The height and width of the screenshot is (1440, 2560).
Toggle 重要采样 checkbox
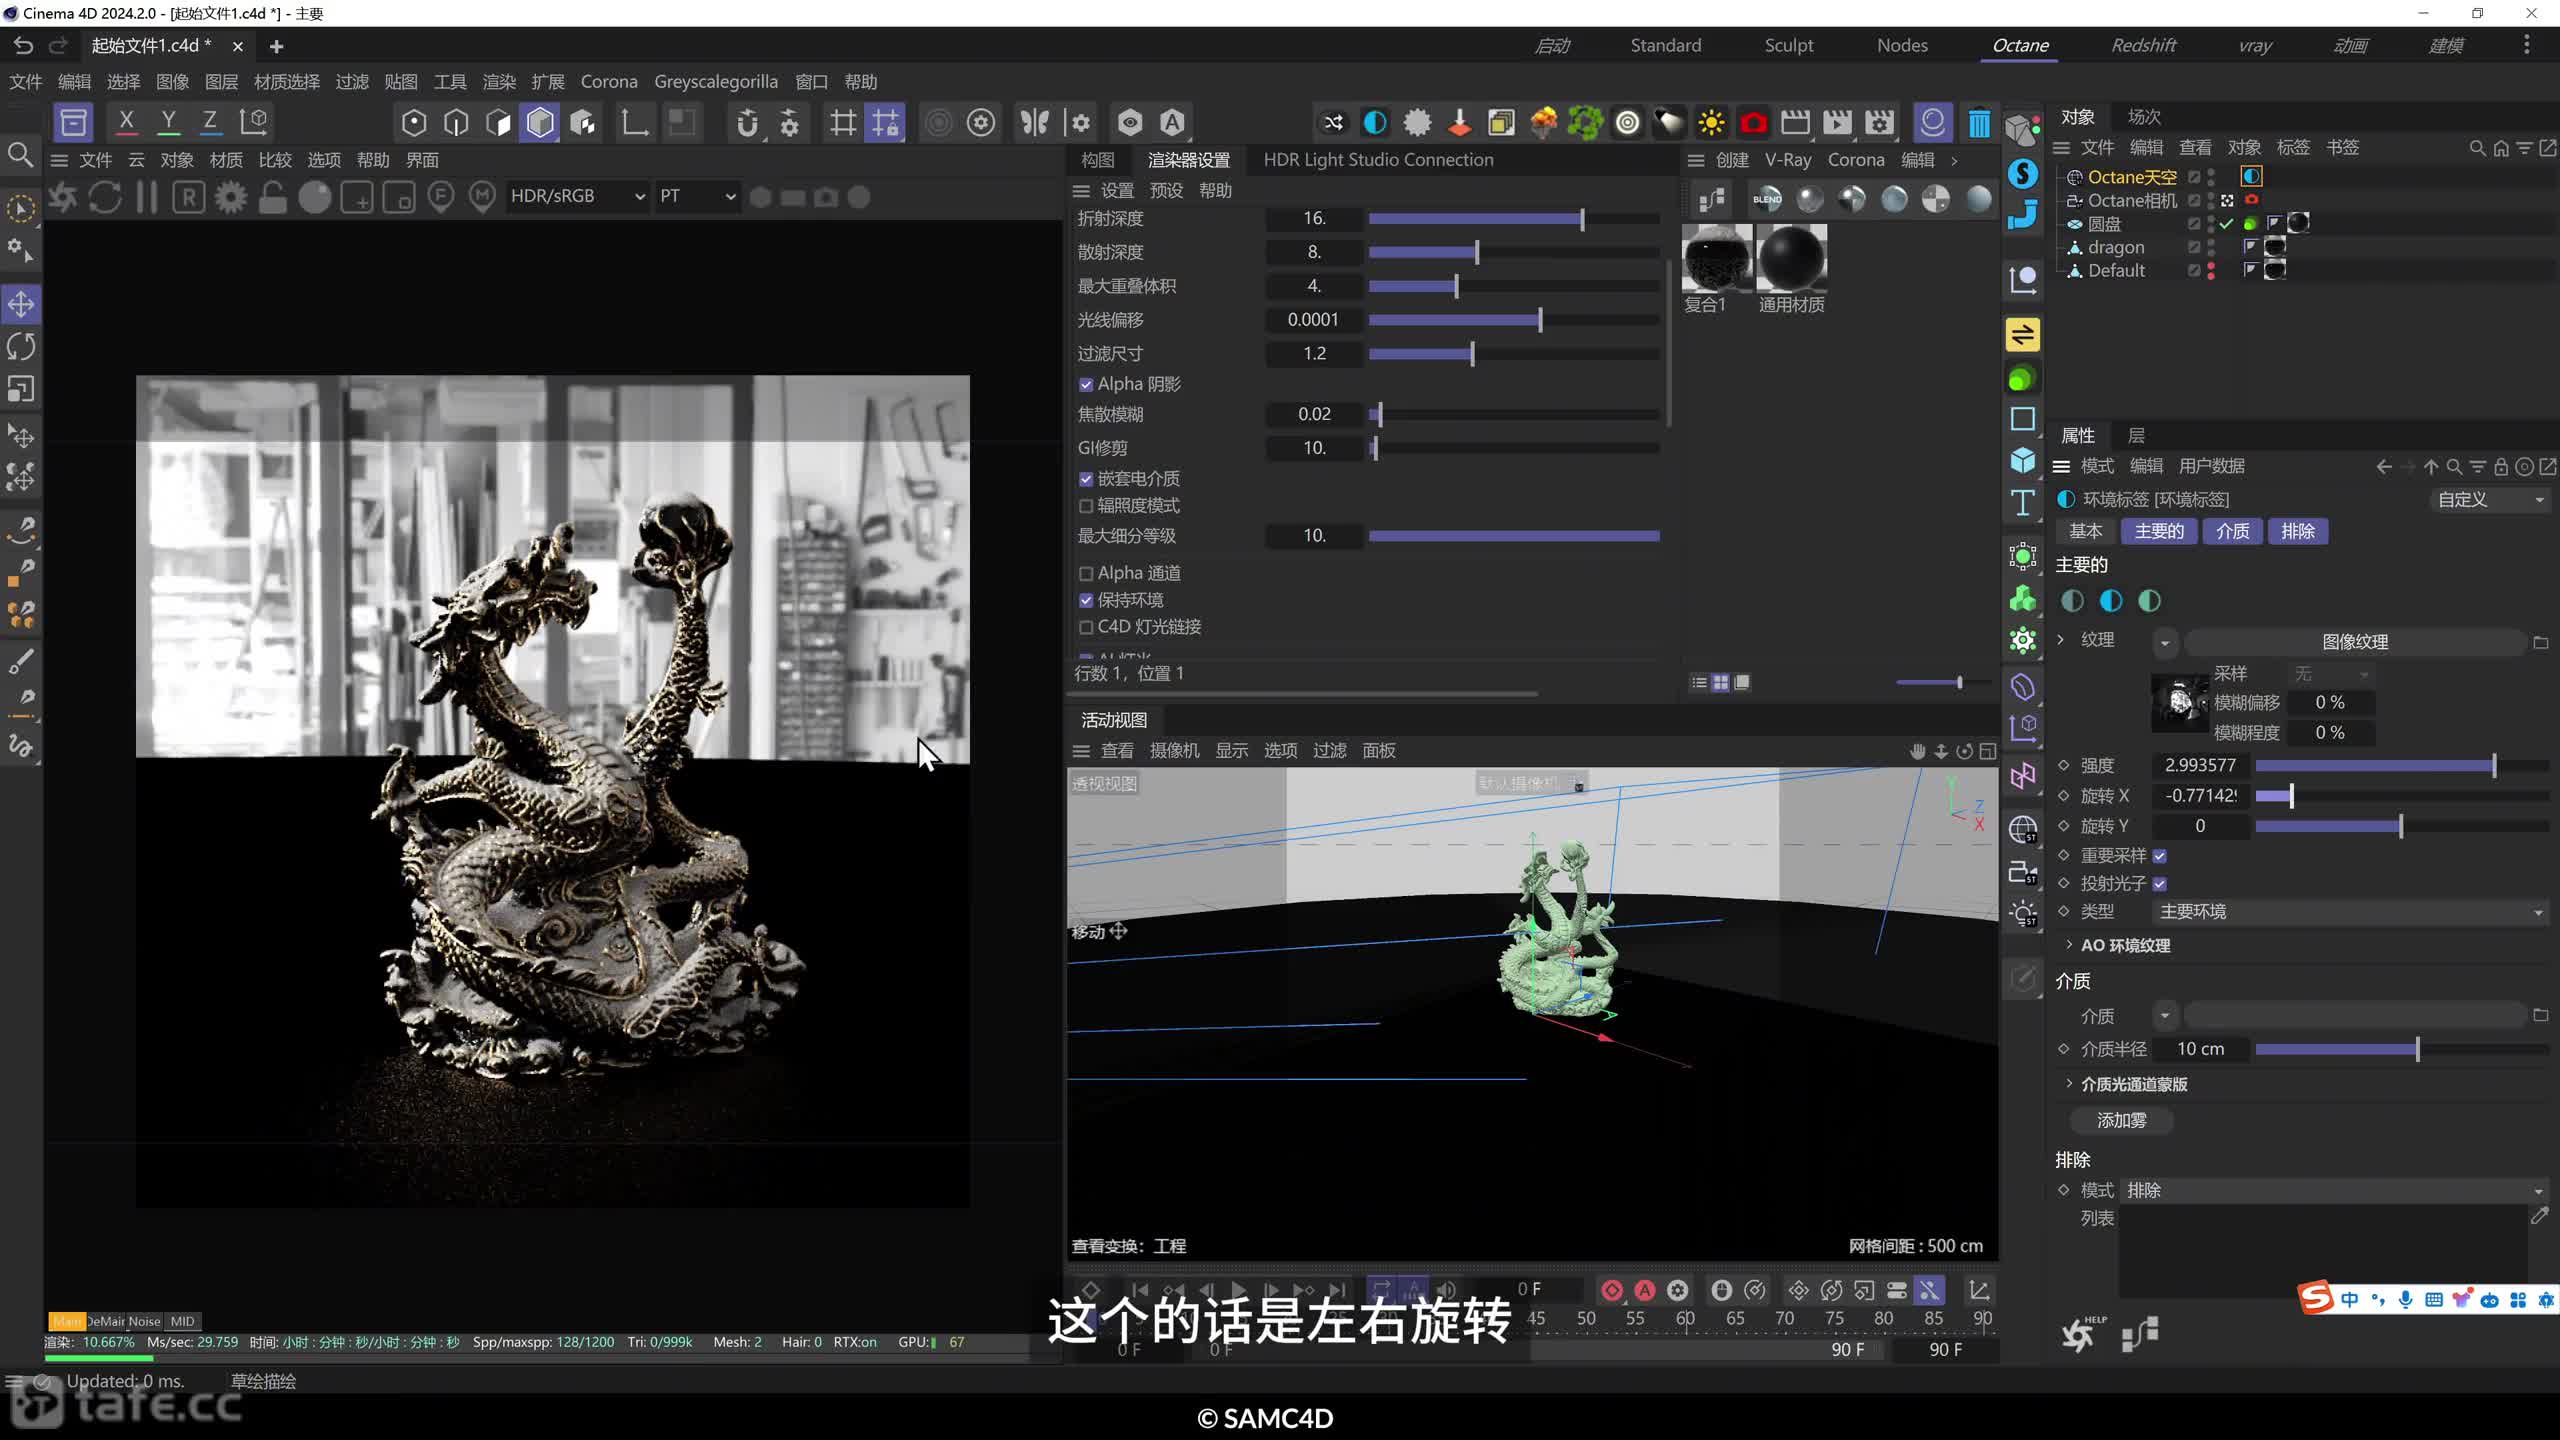2159,856
